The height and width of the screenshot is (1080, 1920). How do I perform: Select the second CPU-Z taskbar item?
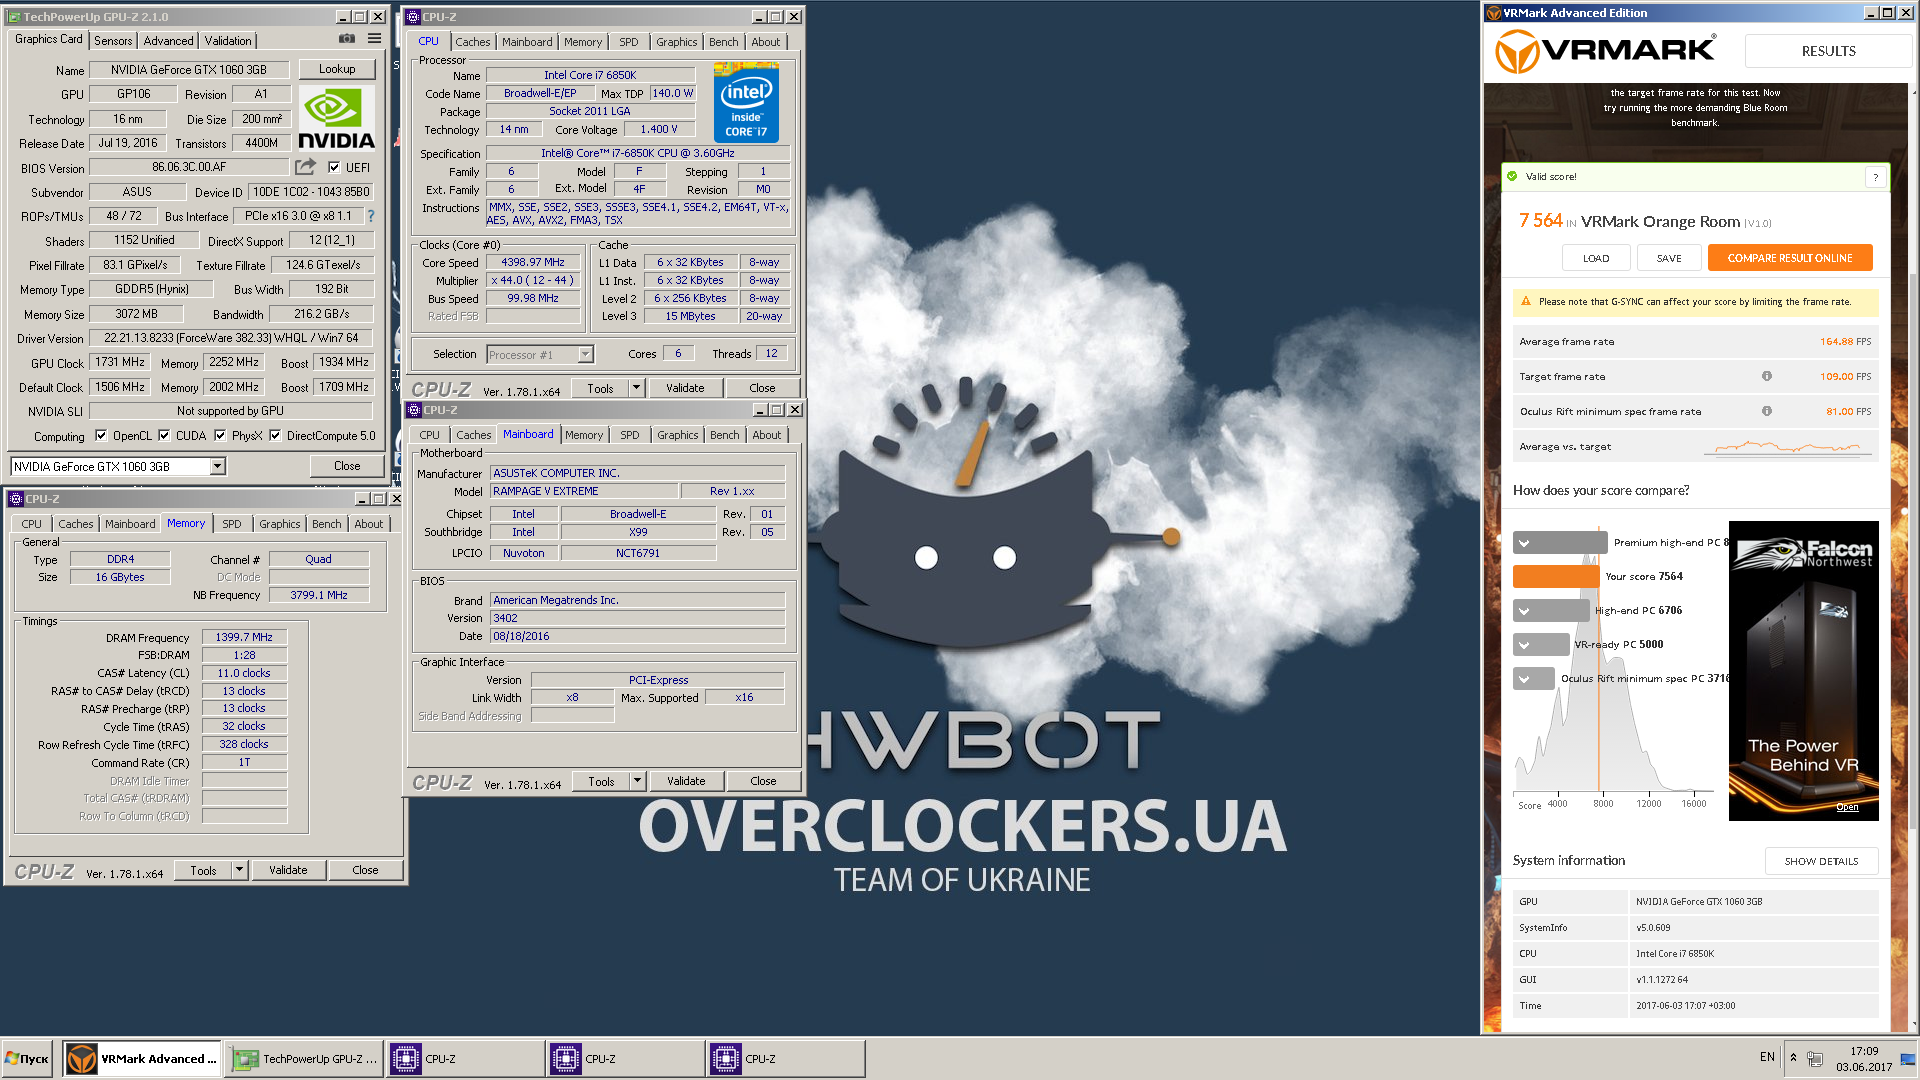click(626, 1058)
